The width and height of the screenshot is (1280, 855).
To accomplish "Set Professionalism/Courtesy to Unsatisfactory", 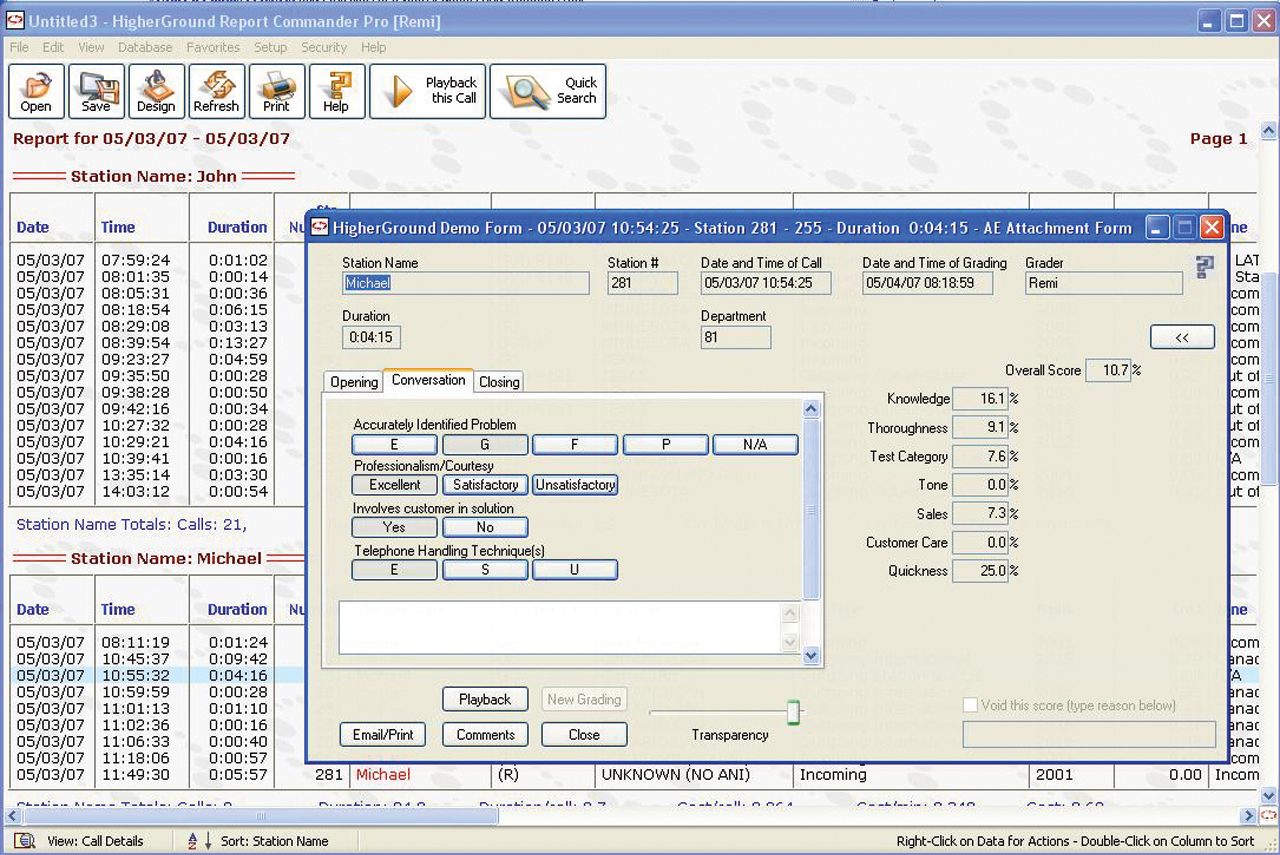I will pyautogui.click(x=575, y=485).
